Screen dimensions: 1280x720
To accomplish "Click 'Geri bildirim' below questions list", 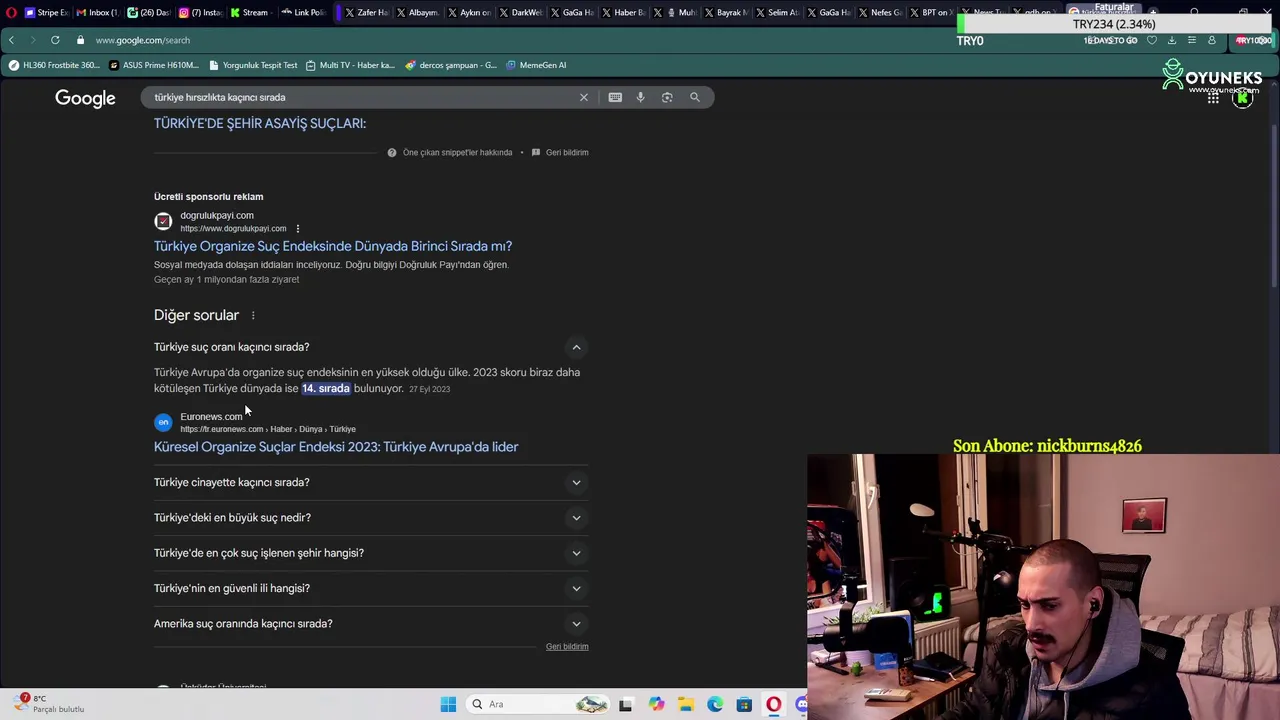I will (567, 646).
